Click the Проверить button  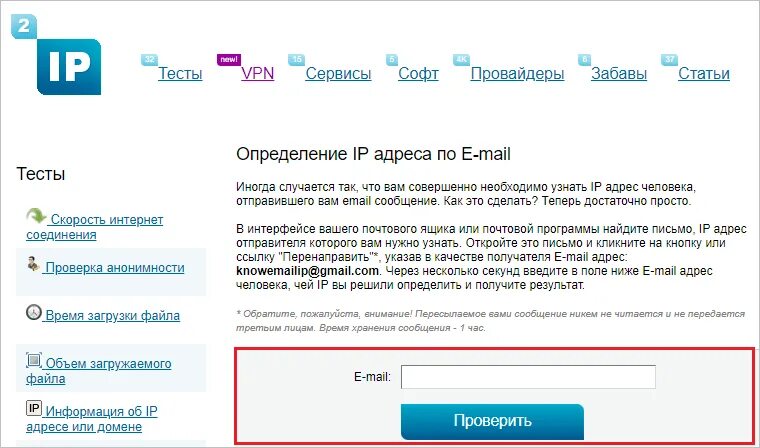click(x=492, y=421)
